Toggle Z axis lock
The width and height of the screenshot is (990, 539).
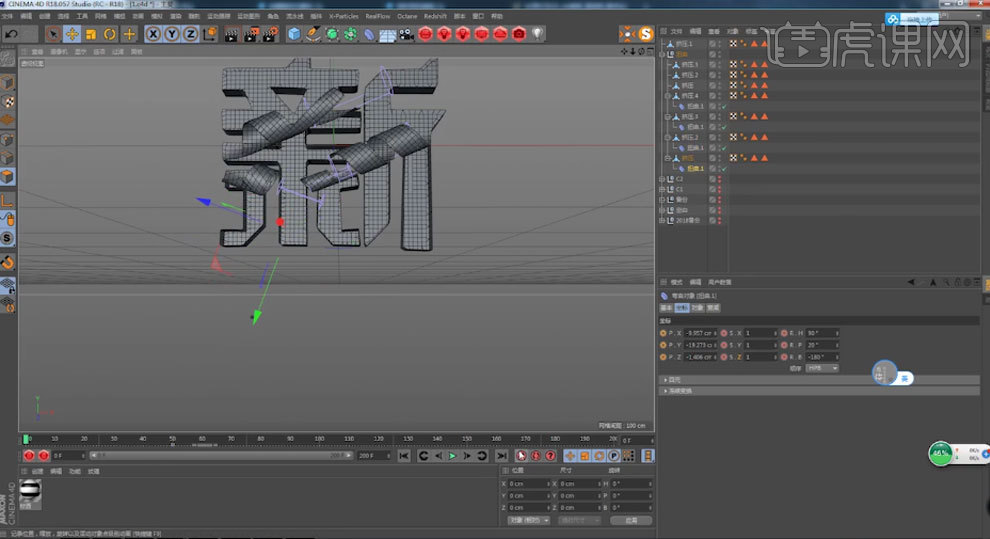coord(191,34)
